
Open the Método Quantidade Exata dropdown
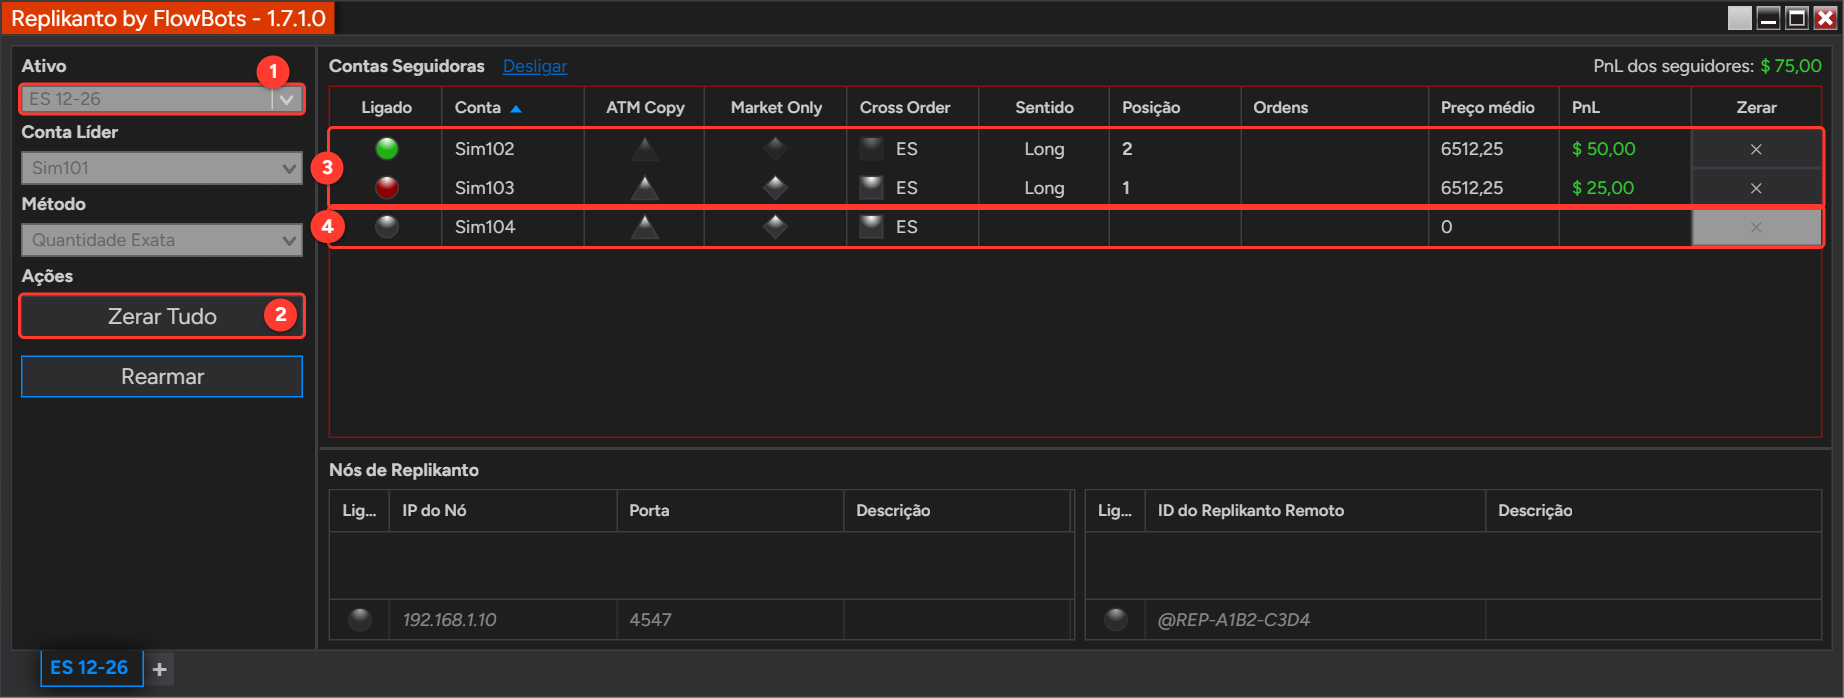pyautogui.click(x=162, y=240)
